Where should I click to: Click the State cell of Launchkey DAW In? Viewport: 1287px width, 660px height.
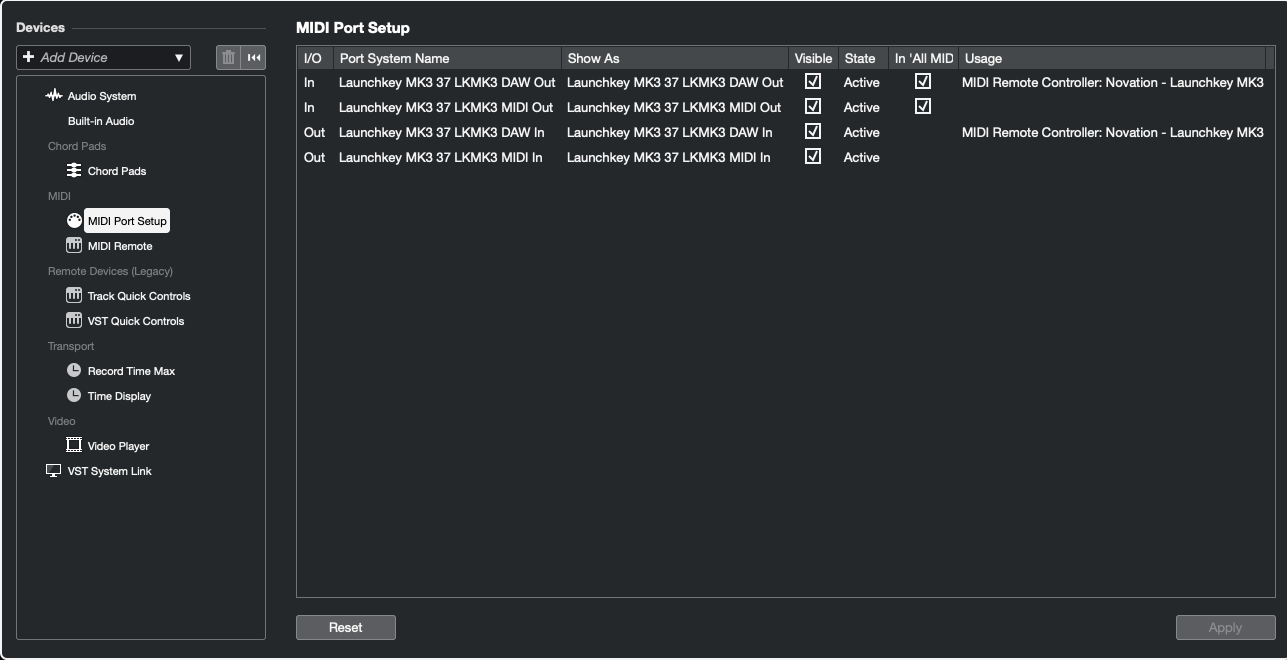(861, 132)
